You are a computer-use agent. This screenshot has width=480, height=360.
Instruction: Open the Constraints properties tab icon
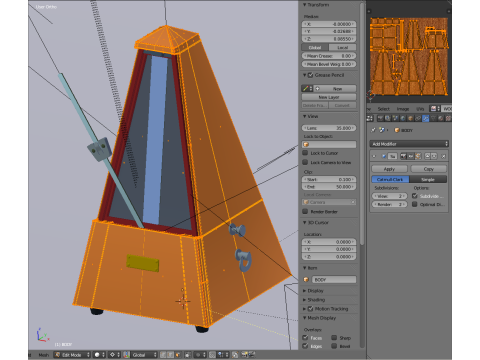418,118
